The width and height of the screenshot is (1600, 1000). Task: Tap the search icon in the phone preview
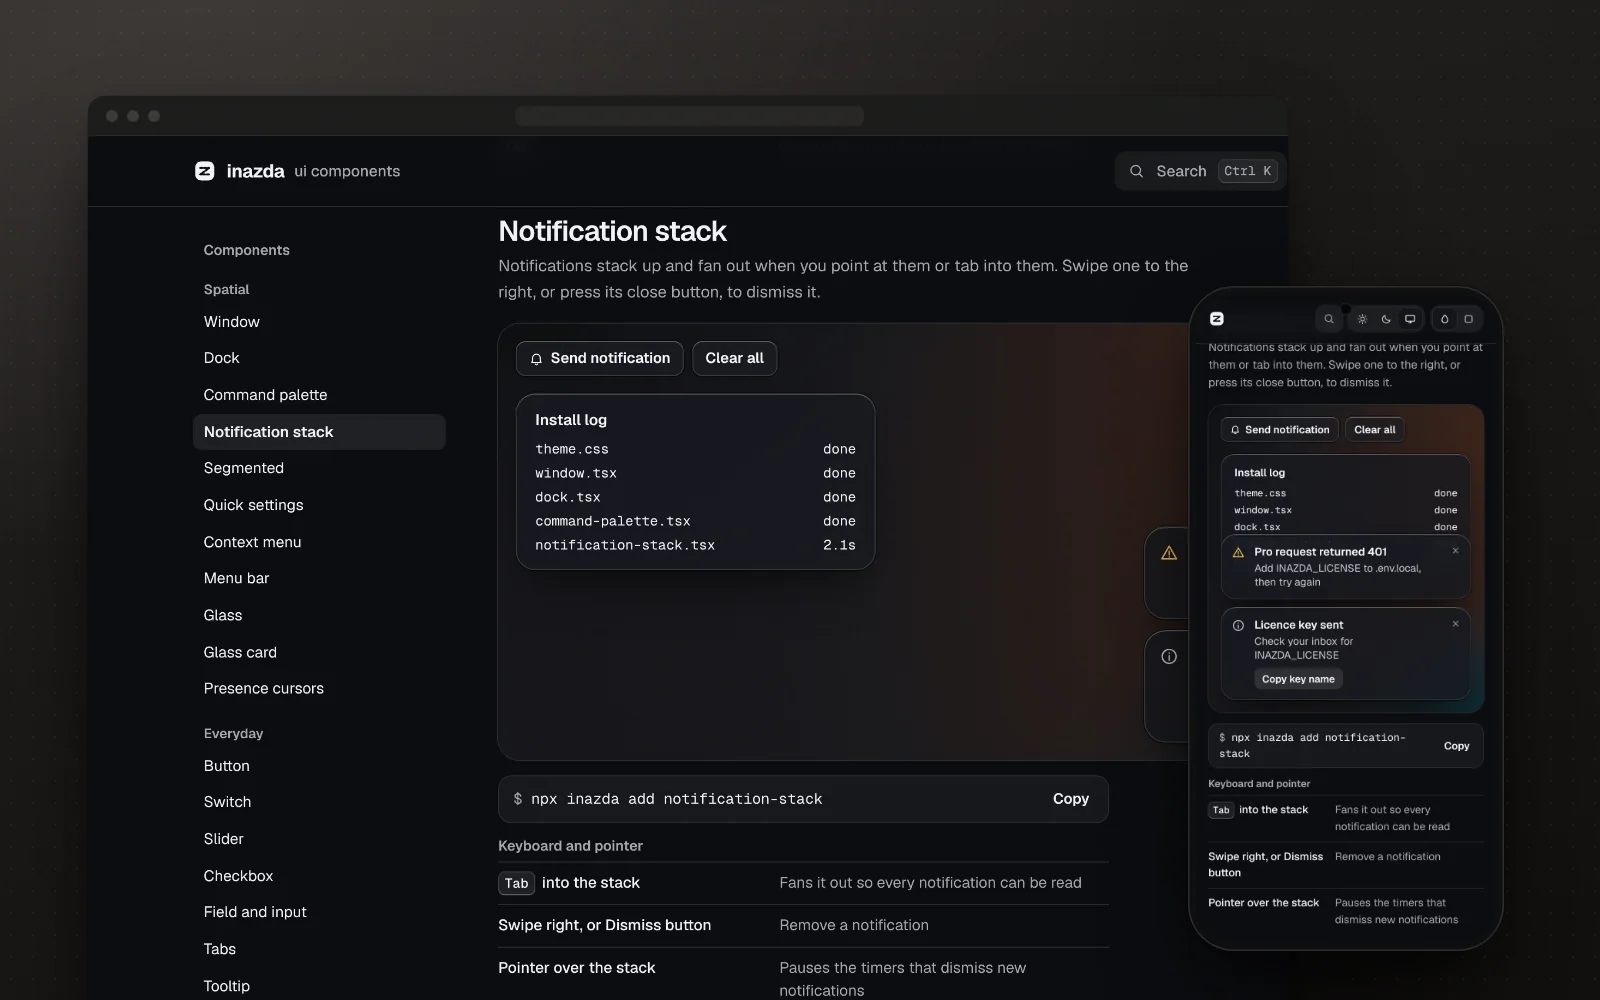pyautogui.click(x=1329, y=319)
